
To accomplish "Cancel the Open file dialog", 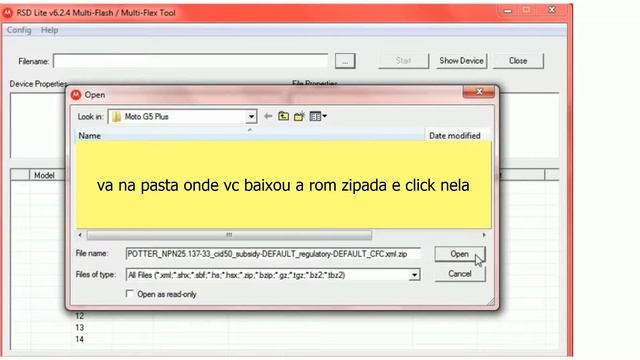I will point(460,274).
